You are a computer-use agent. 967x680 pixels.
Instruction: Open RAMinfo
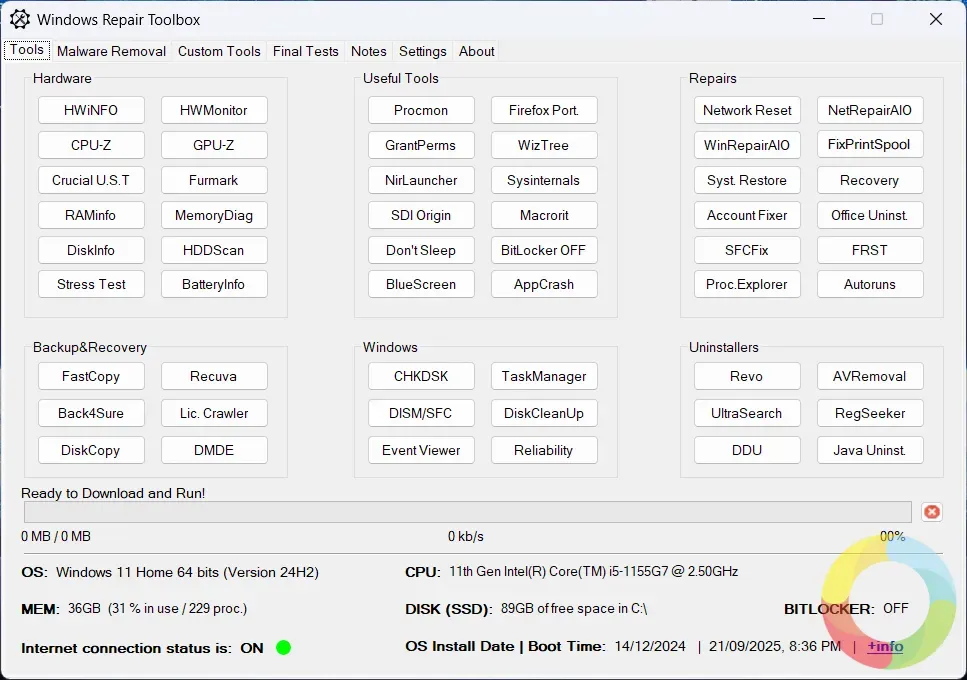(x=91, y=215)
